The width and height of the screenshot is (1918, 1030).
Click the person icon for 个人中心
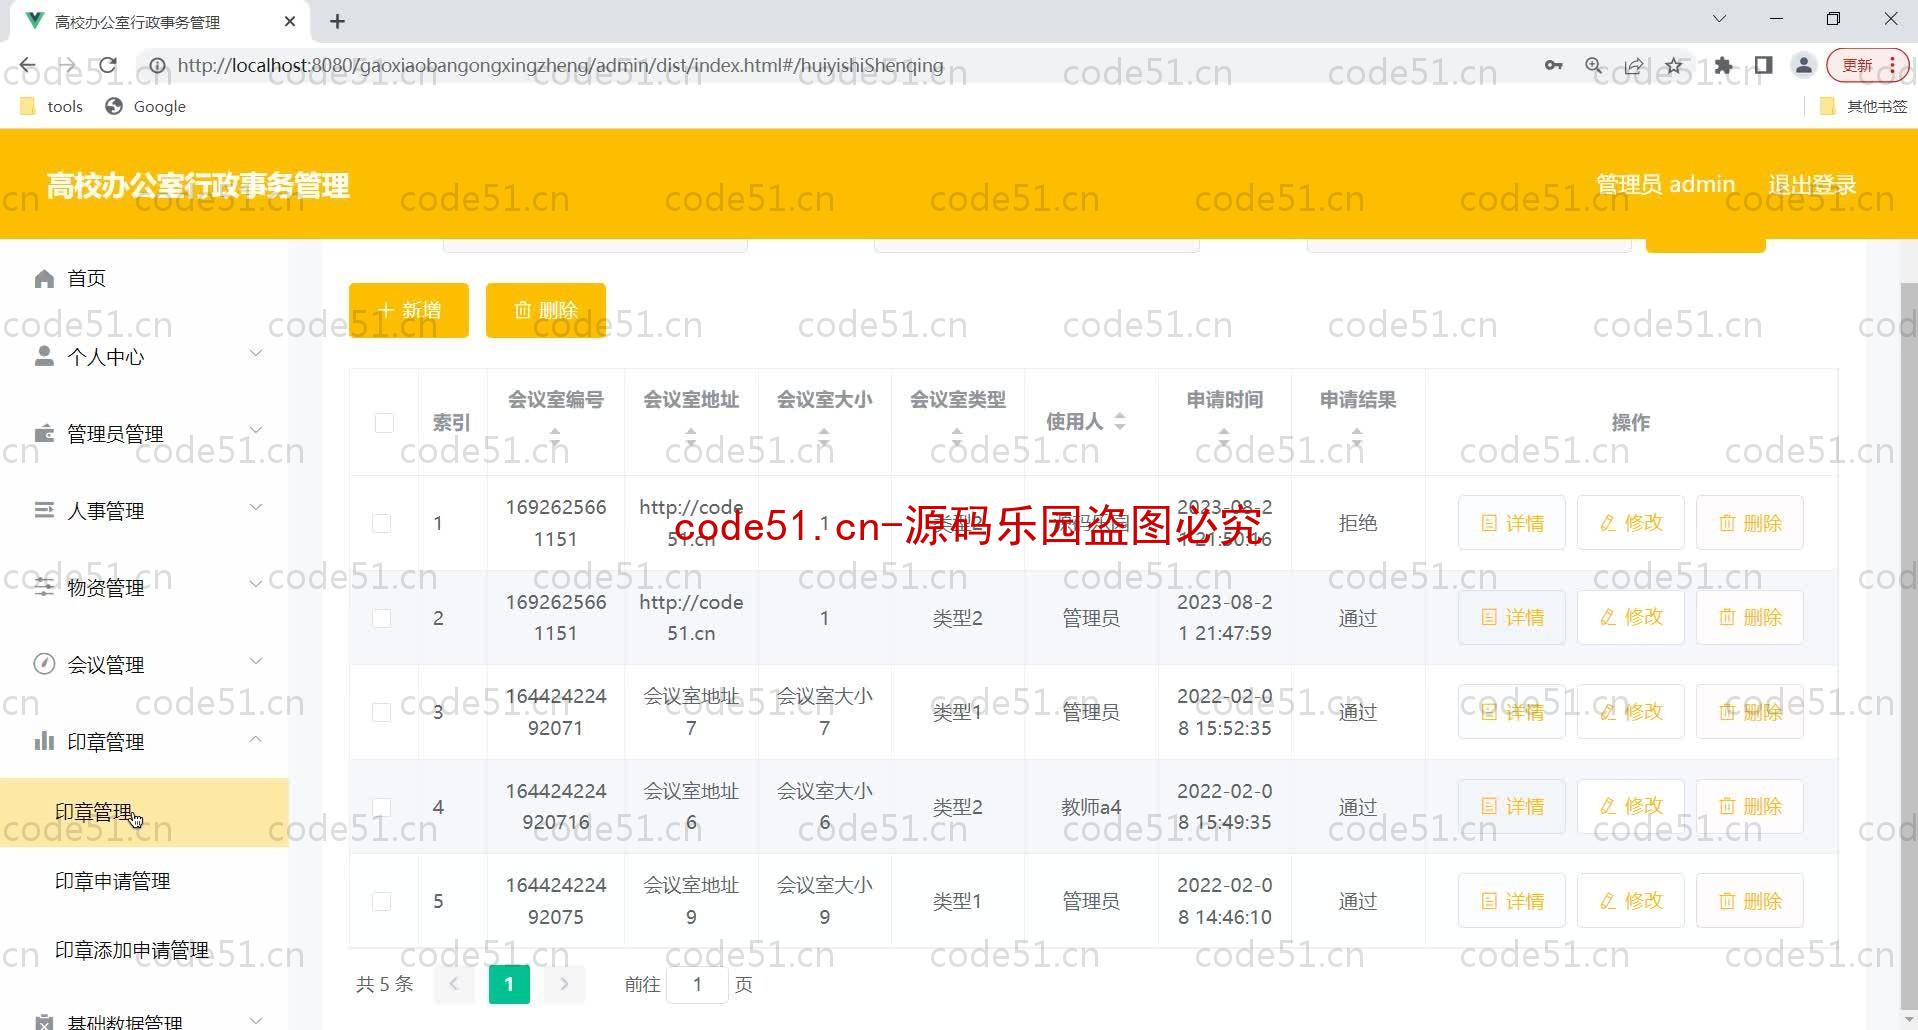pyautogui.click(x=44, y=356)
